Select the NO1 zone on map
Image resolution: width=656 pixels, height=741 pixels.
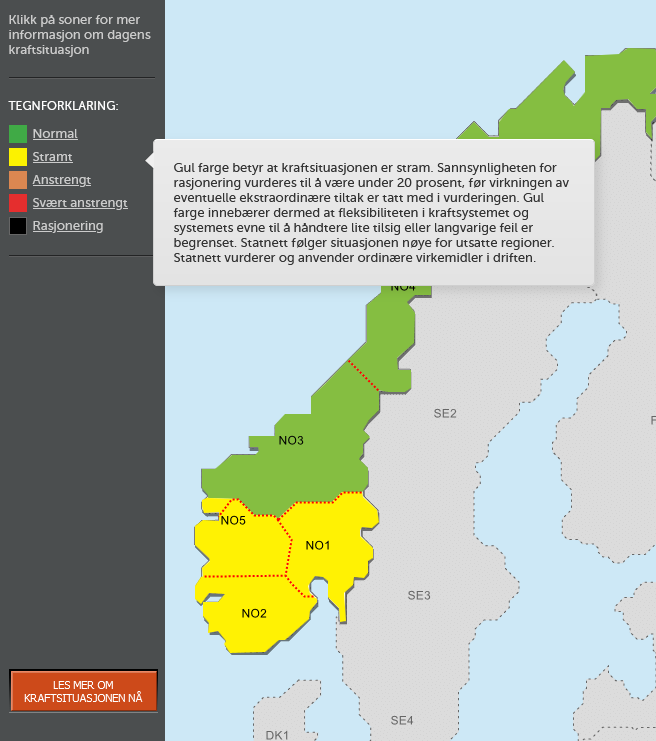318,545
